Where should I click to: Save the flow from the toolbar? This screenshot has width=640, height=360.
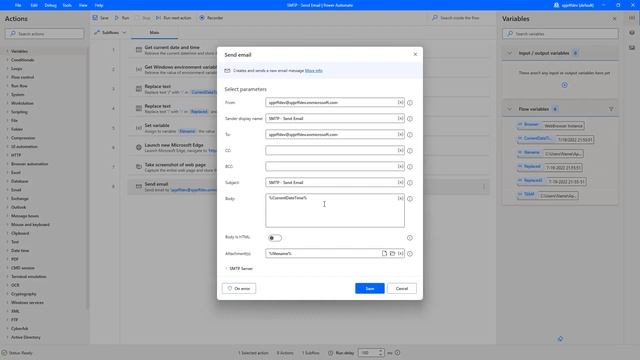coord(100,18)
